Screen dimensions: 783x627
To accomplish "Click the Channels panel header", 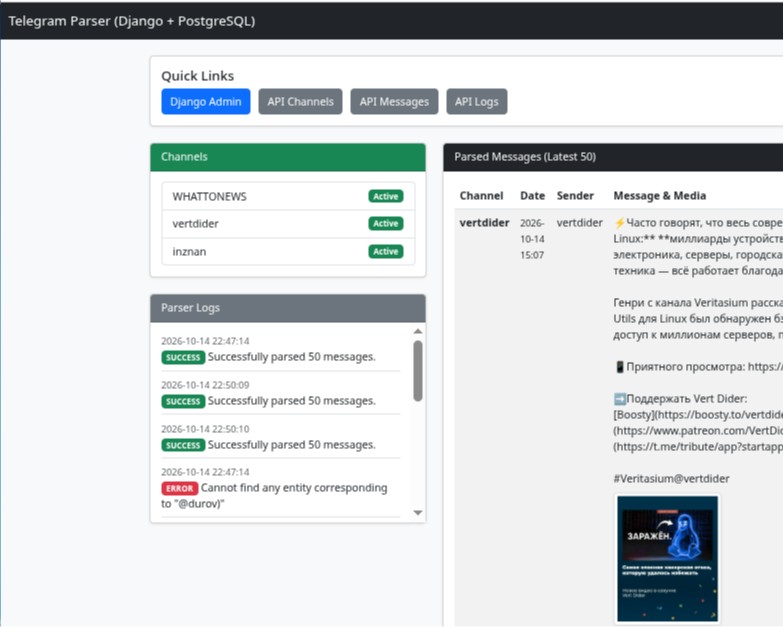I will click(x=288, y=157).
